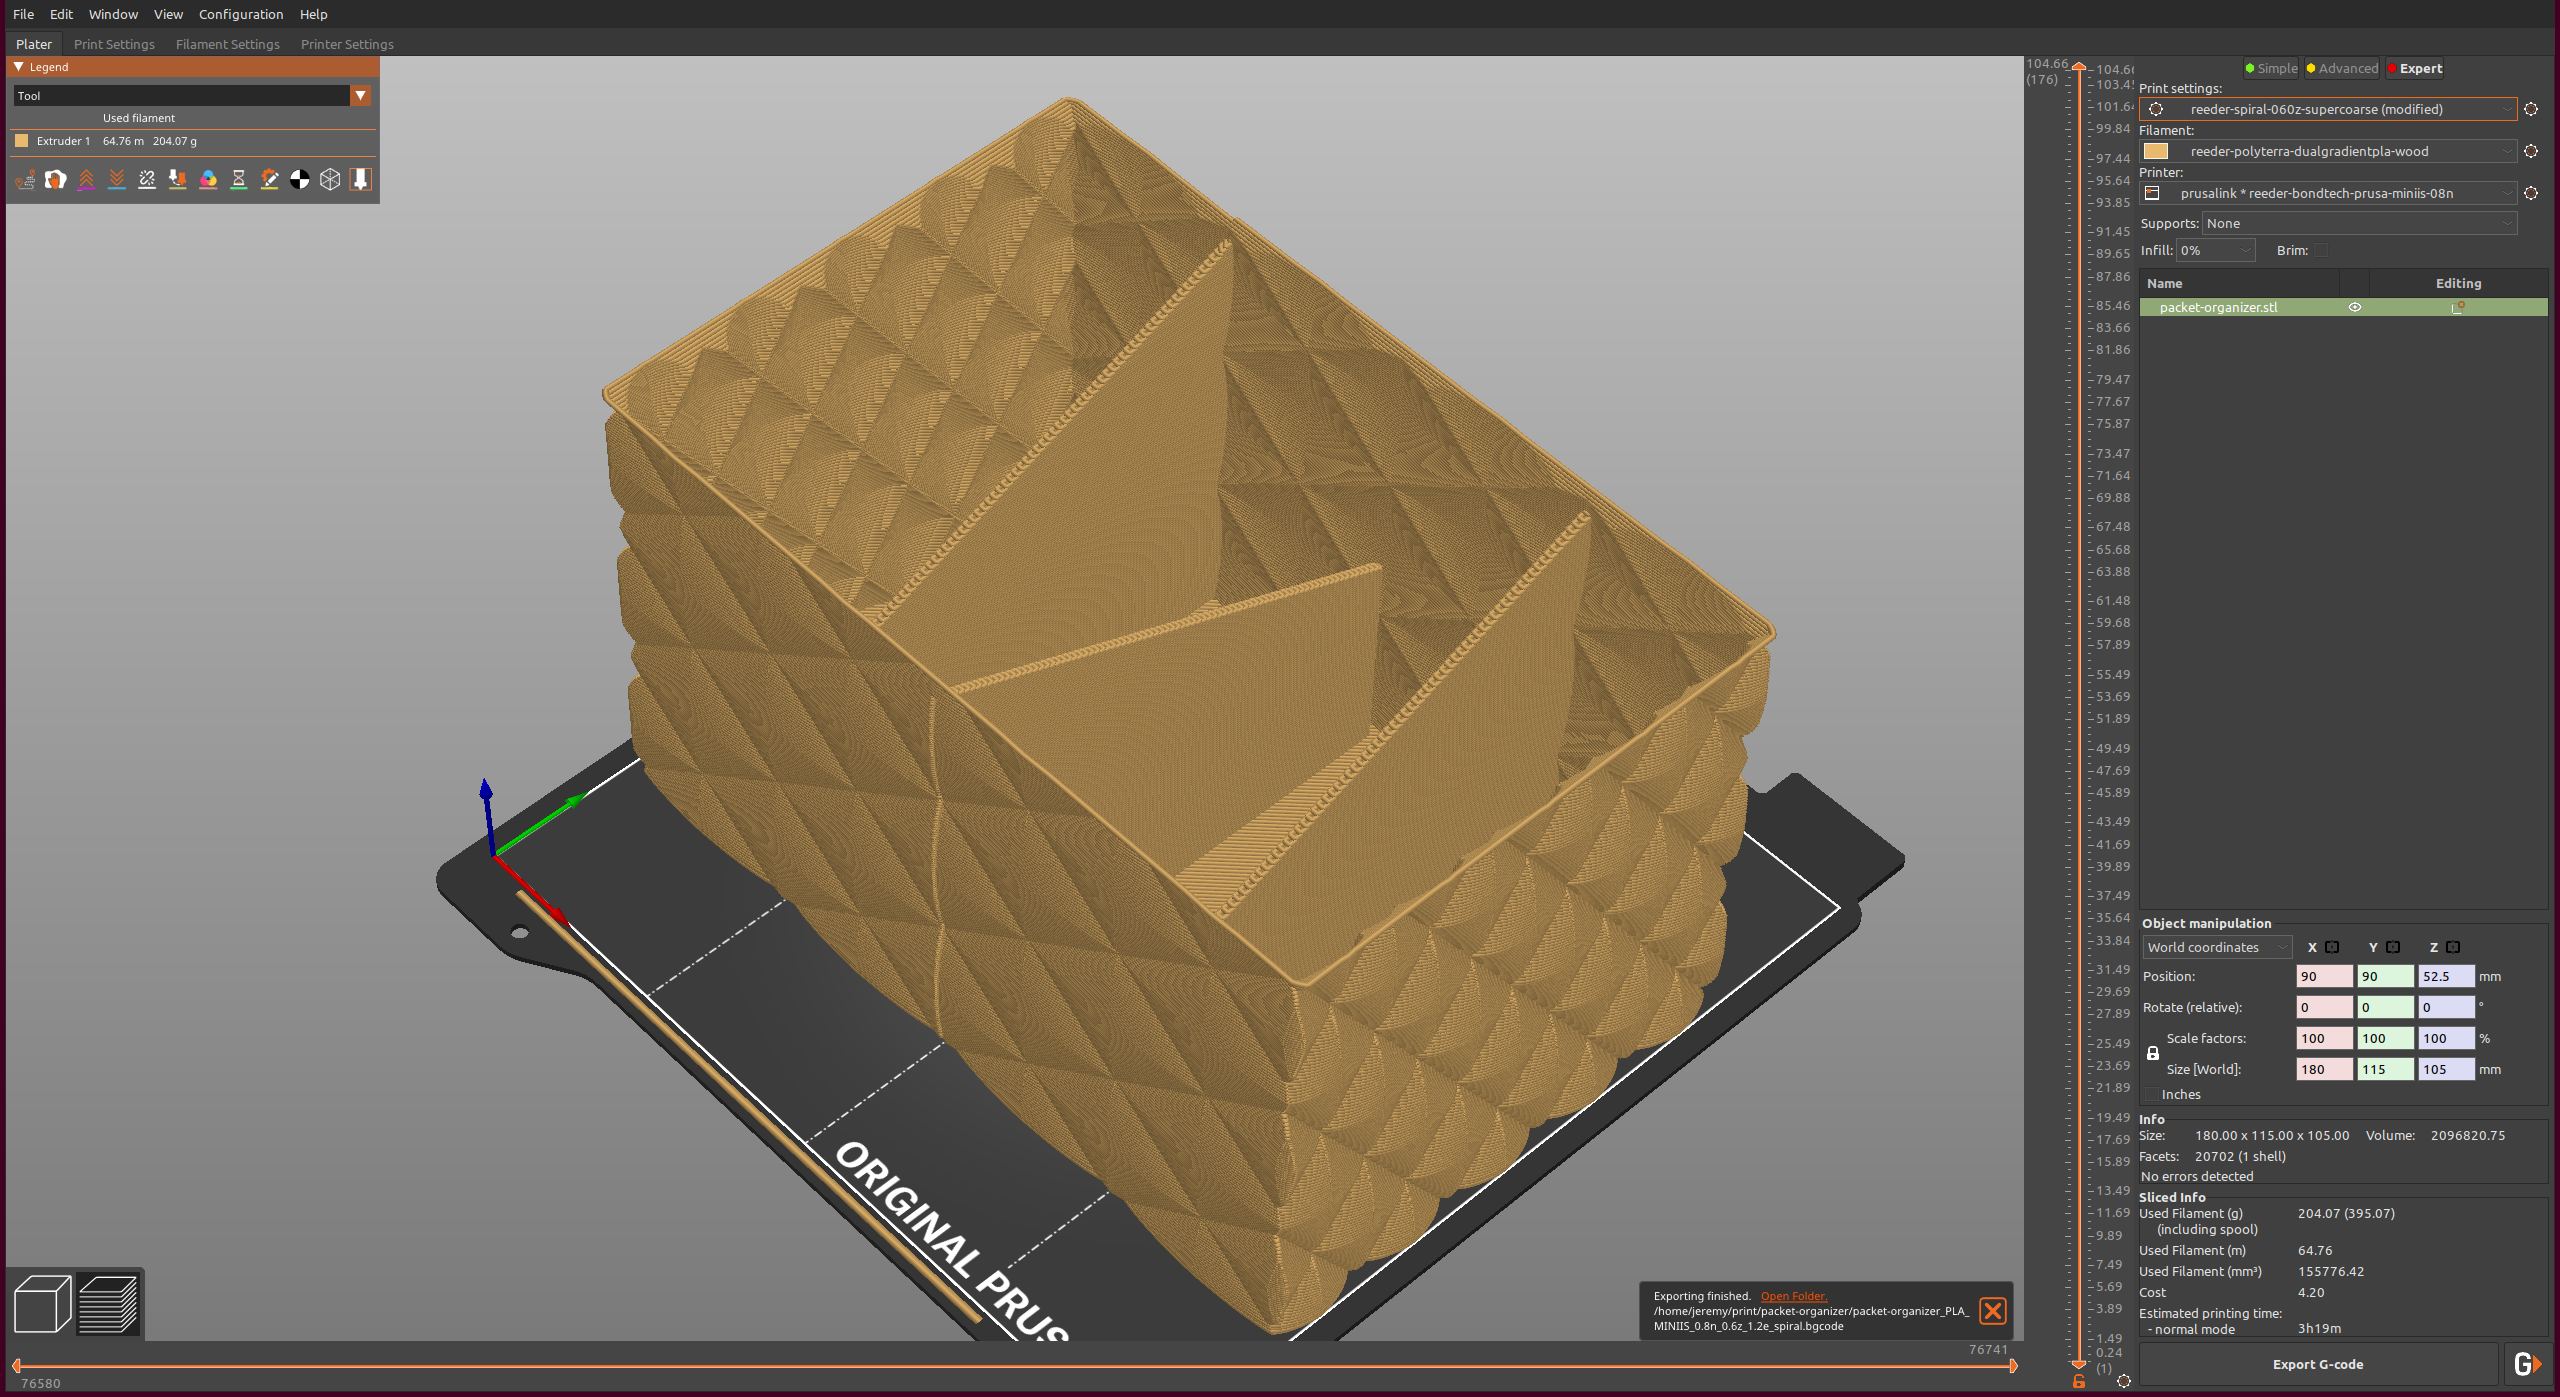Open the Filament preset dropdown

(2328, 151)
